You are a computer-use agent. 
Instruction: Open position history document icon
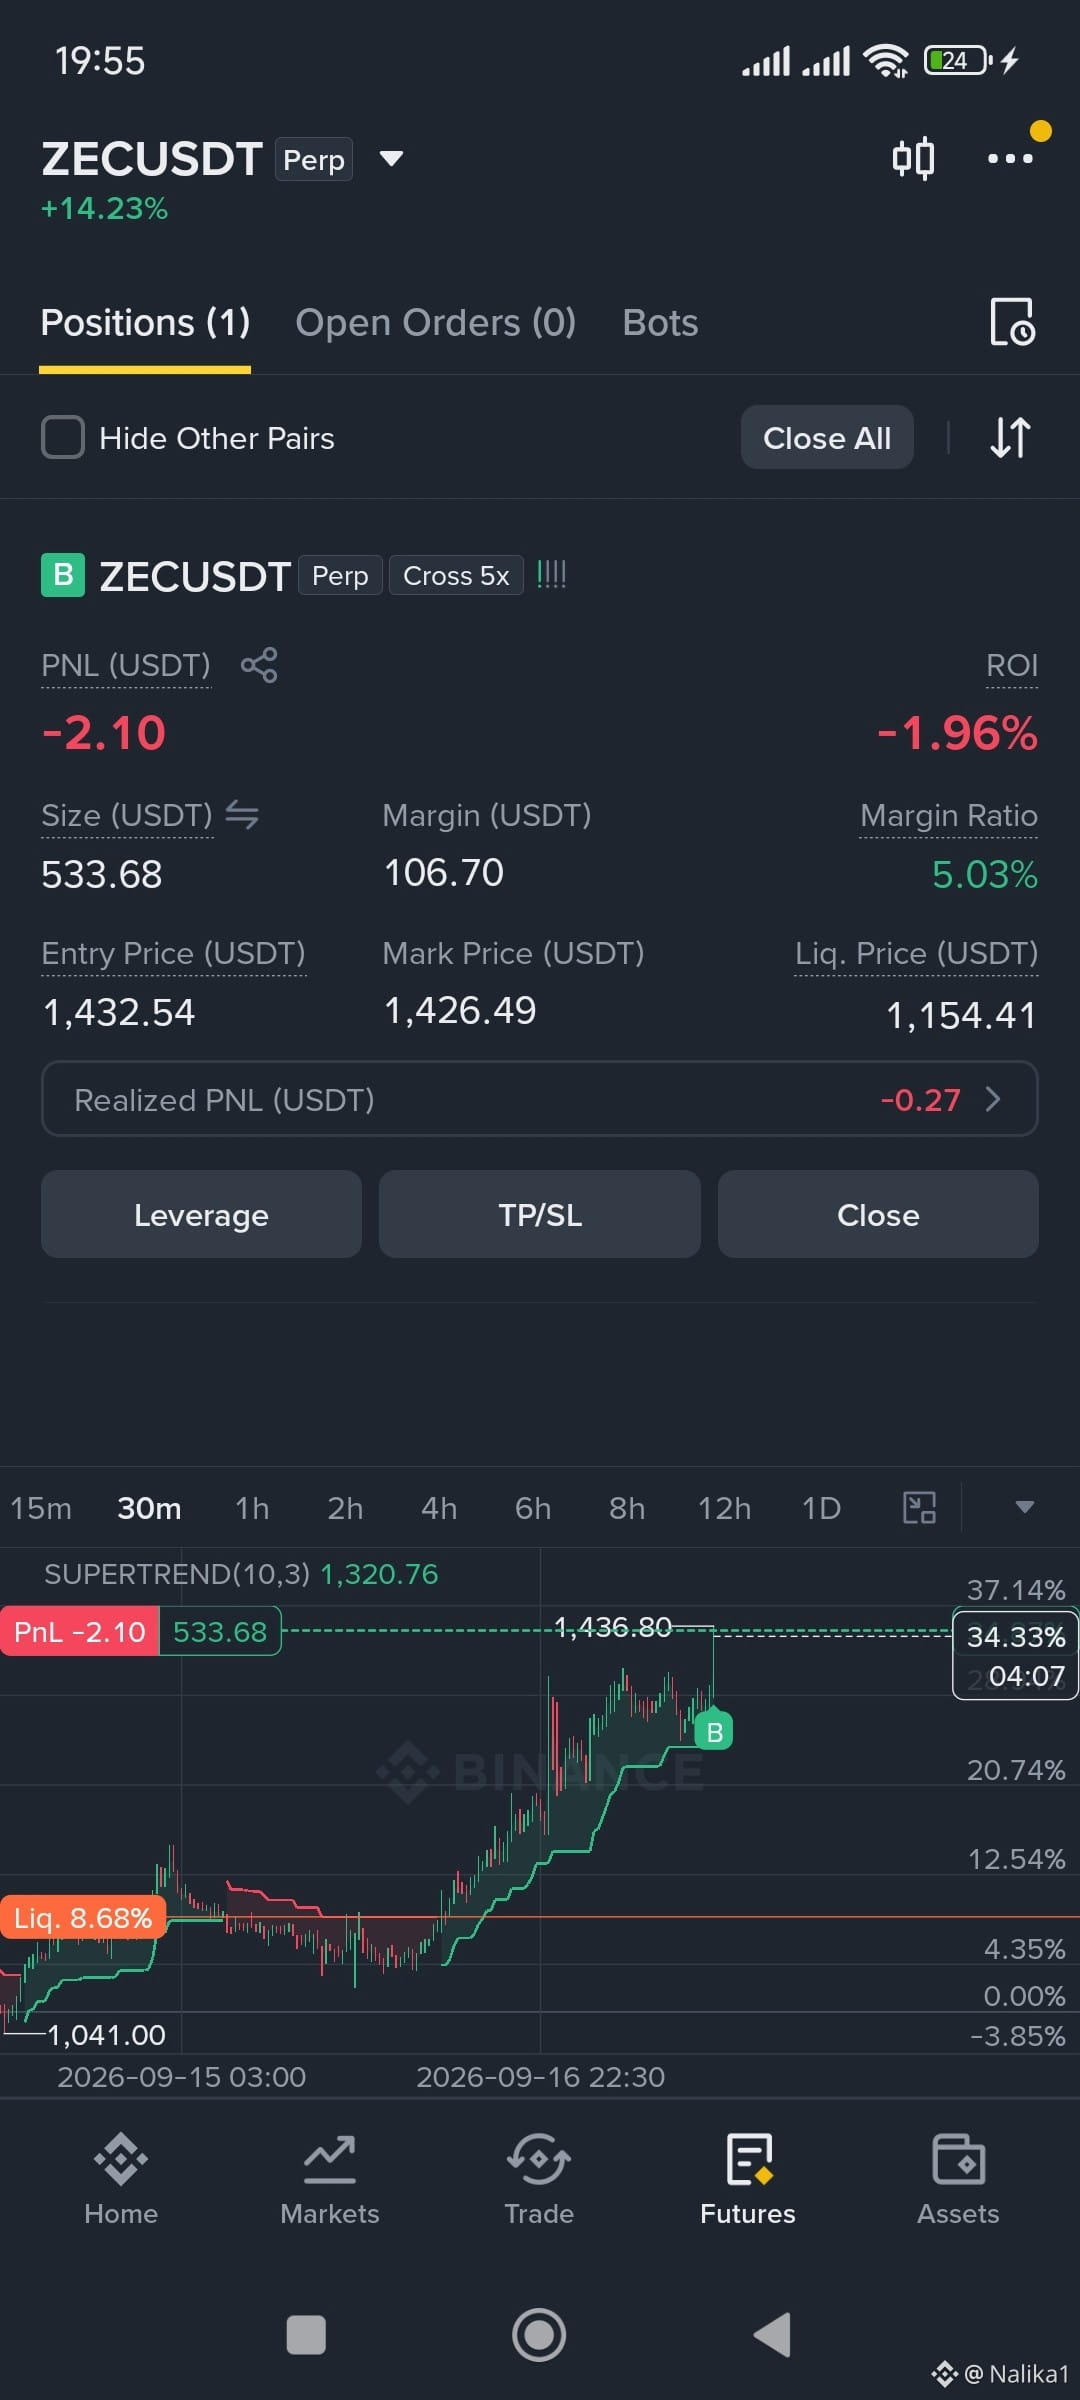pyautogui.click(x=1012, y=322)
